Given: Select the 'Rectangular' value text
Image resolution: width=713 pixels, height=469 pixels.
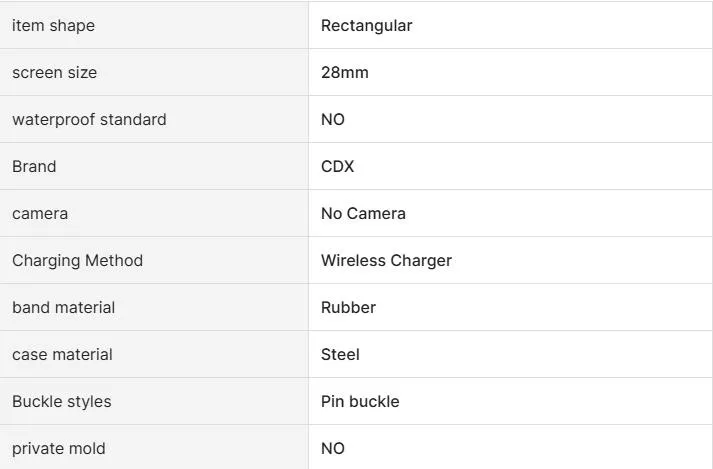Looking at the screenshot, I should [366, 26].
